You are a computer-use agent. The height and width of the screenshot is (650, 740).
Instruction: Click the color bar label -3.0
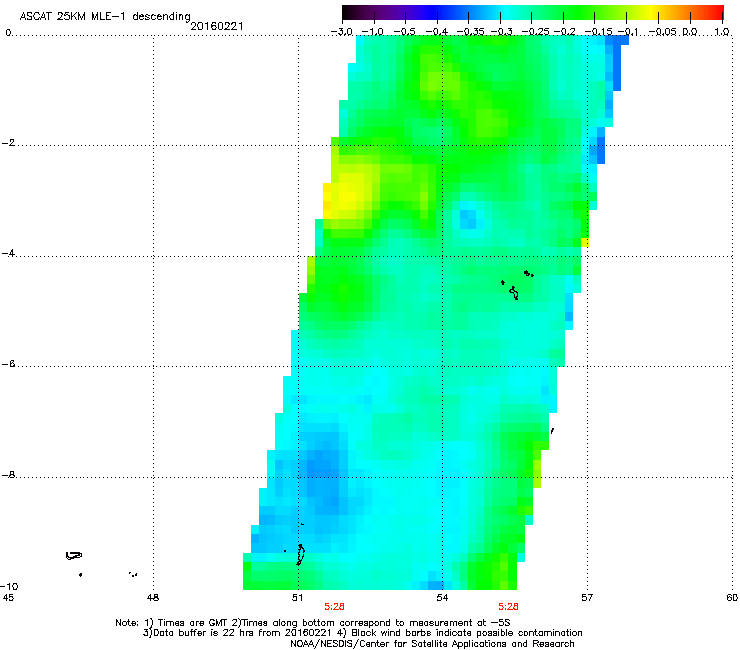click(342, 32)
